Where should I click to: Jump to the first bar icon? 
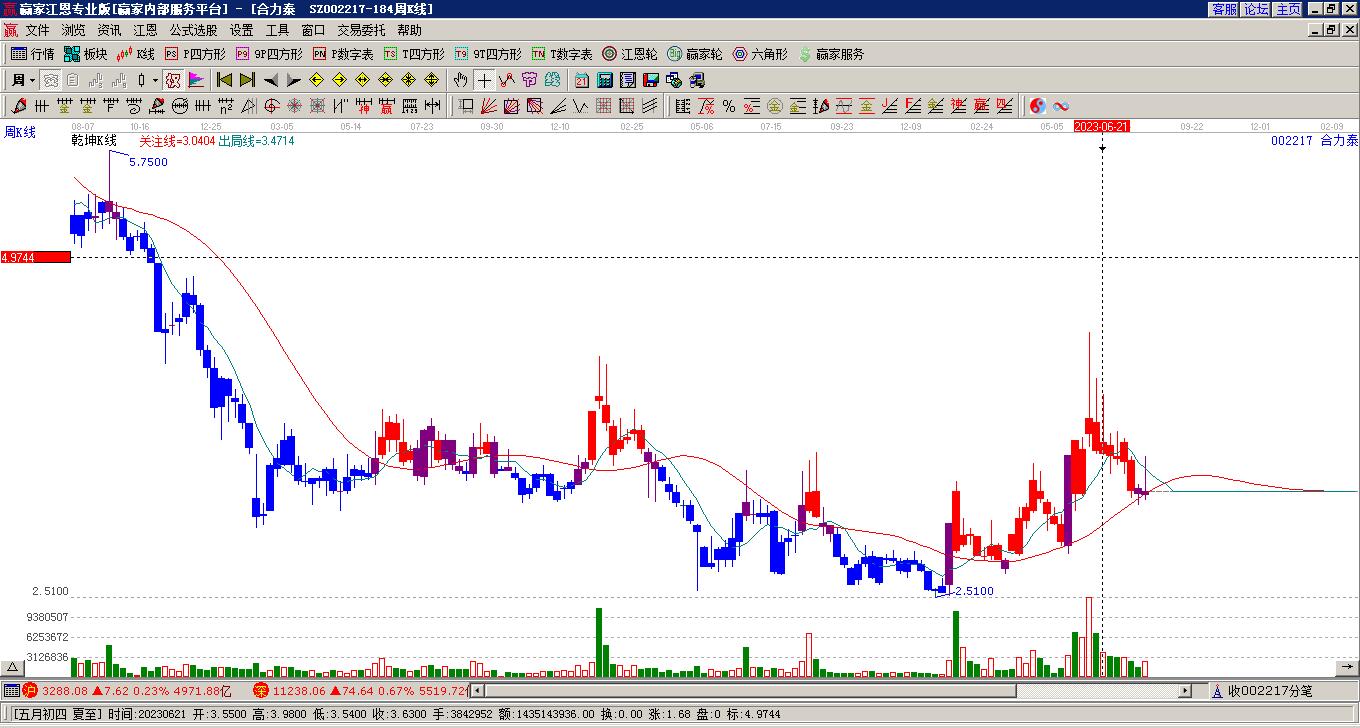(x=225, y=80)
